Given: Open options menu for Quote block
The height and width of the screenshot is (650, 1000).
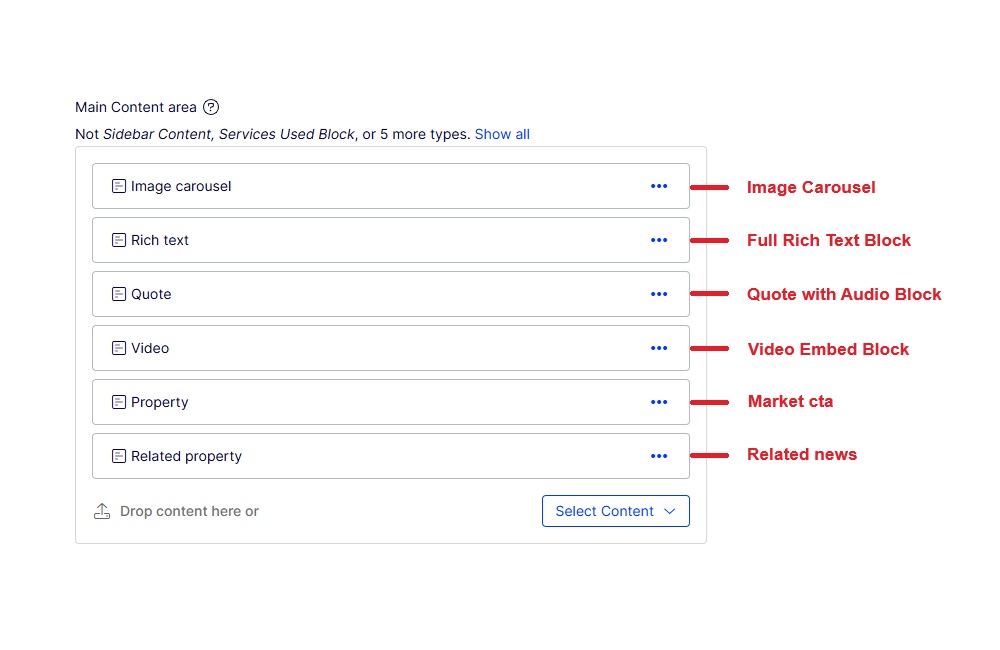Looking at the screenshot, I should (x=659, y=294).
